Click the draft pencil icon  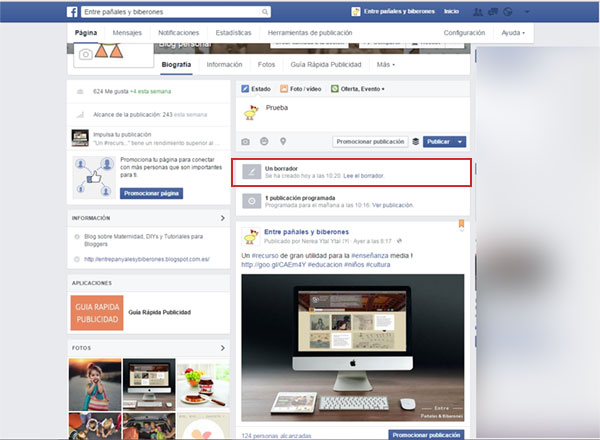[251, 172]
